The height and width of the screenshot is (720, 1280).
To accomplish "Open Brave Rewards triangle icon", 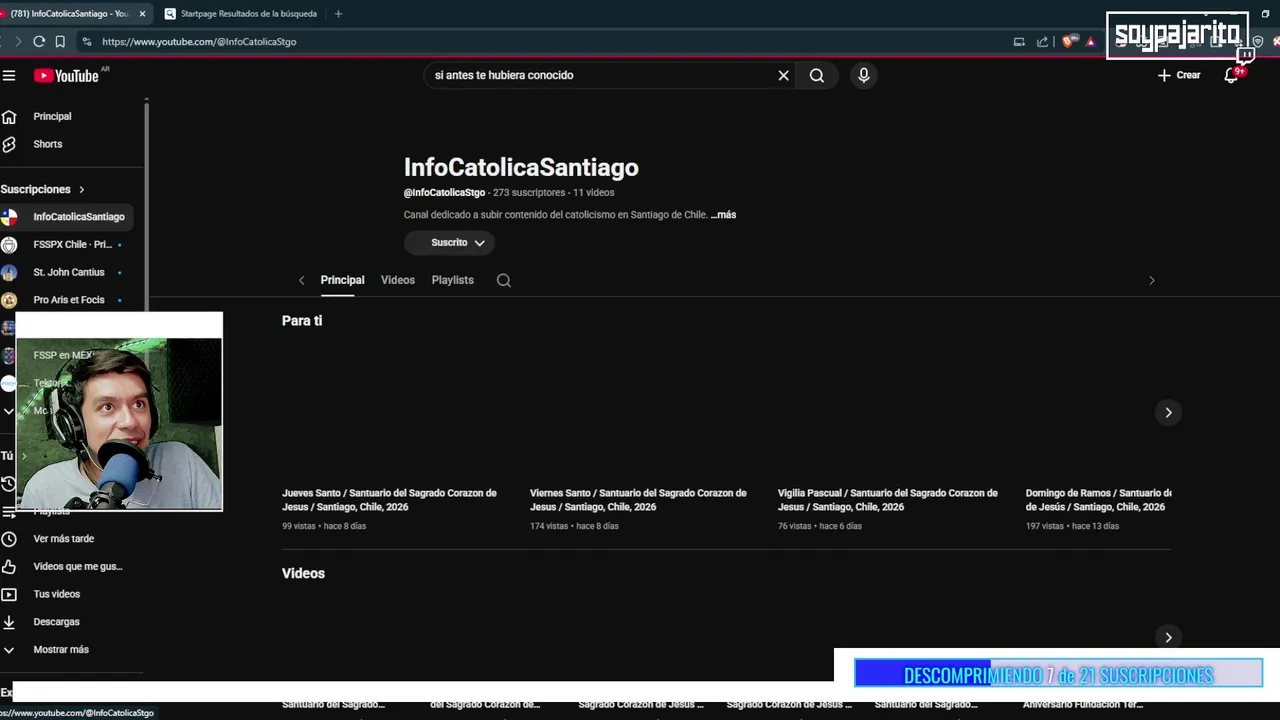I will coord(1090,41).
